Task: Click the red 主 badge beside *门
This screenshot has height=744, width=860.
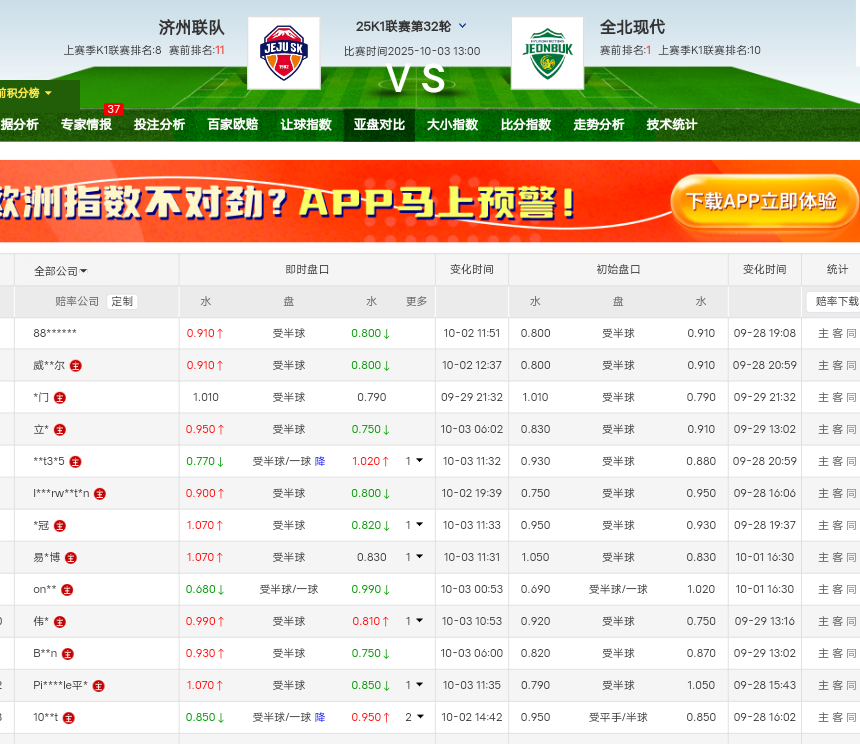Action: click(60, 398)
